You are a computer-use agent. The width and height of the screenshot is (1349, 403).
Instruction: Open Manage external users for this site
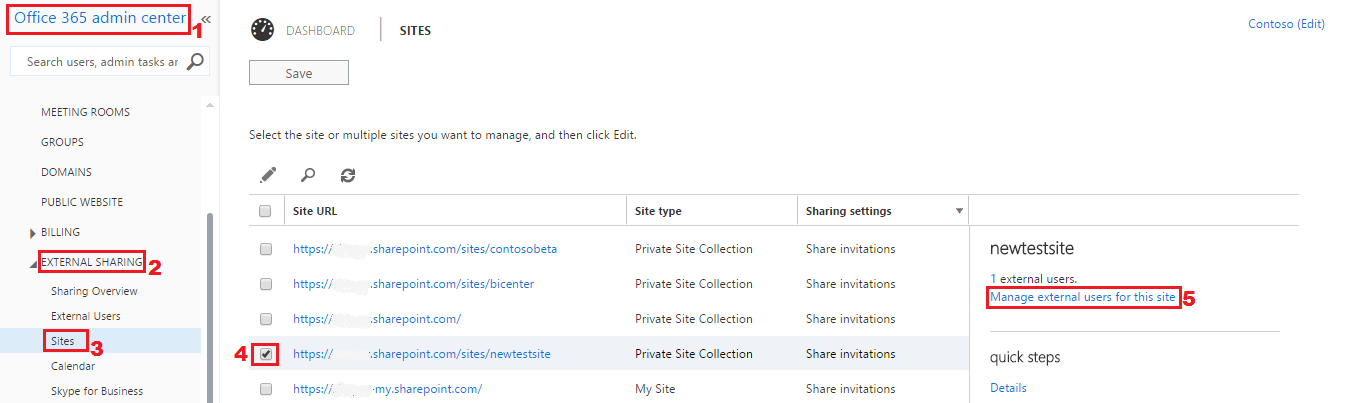pos(1083,297)
